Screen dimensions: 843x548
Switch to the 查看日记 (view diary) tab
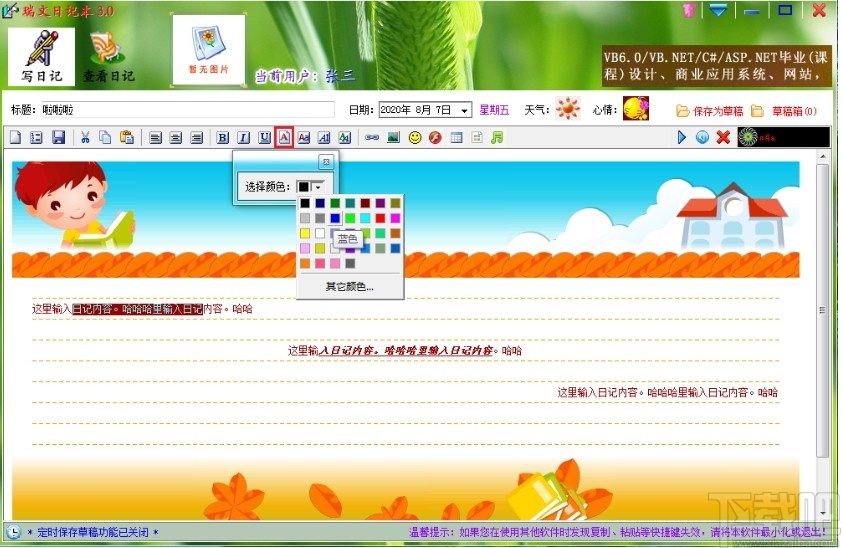coord(108,56)
